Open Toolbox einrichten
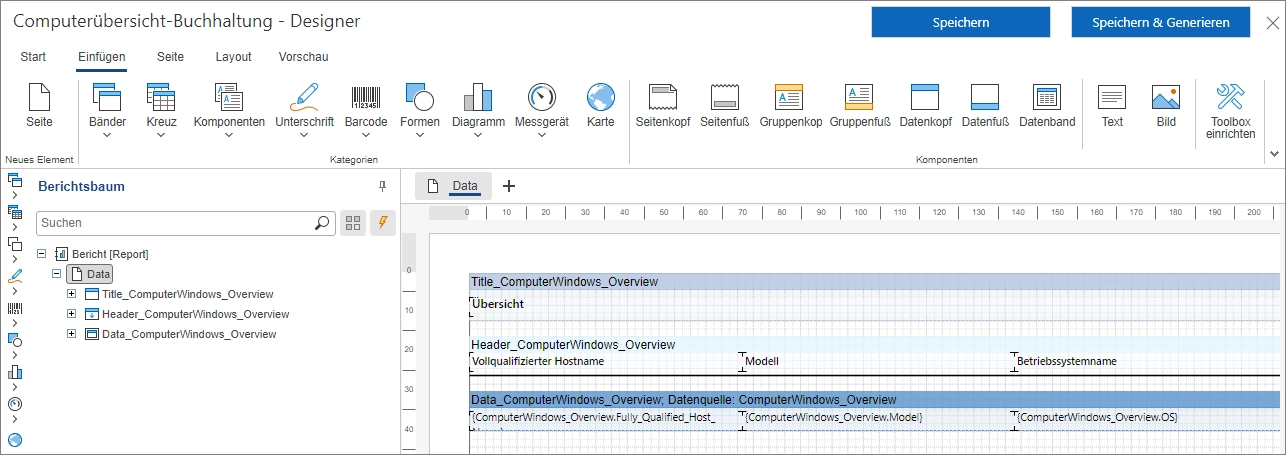Viewport: 1286px width, 455px height. 1230,111
